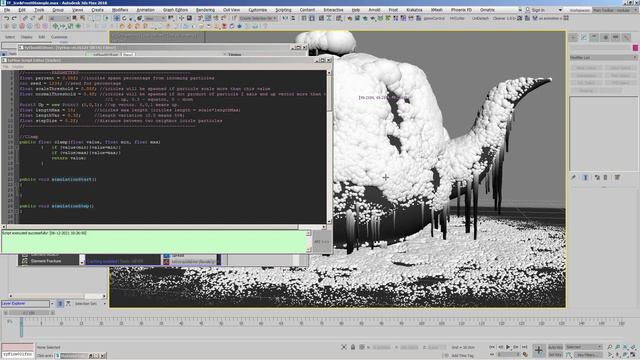Click the pink object color swatch
Screen dimensions: 640x360
635,48
